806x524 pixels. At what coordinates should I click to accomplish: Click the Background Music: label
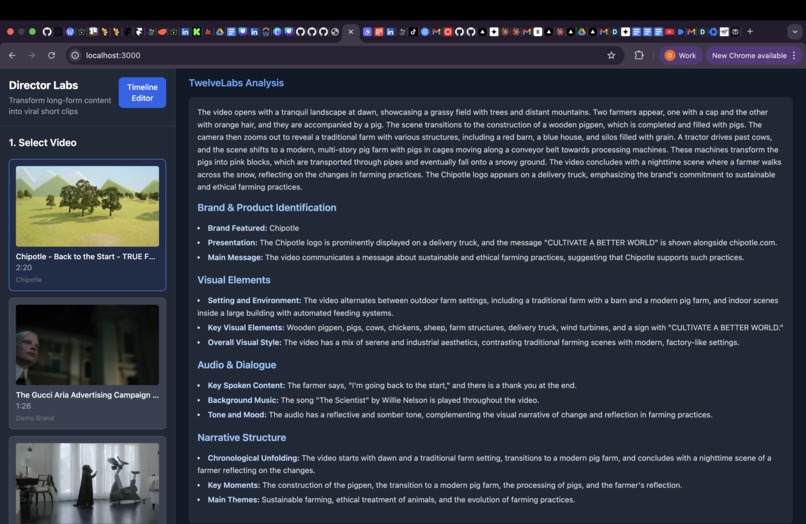(243, 401)
